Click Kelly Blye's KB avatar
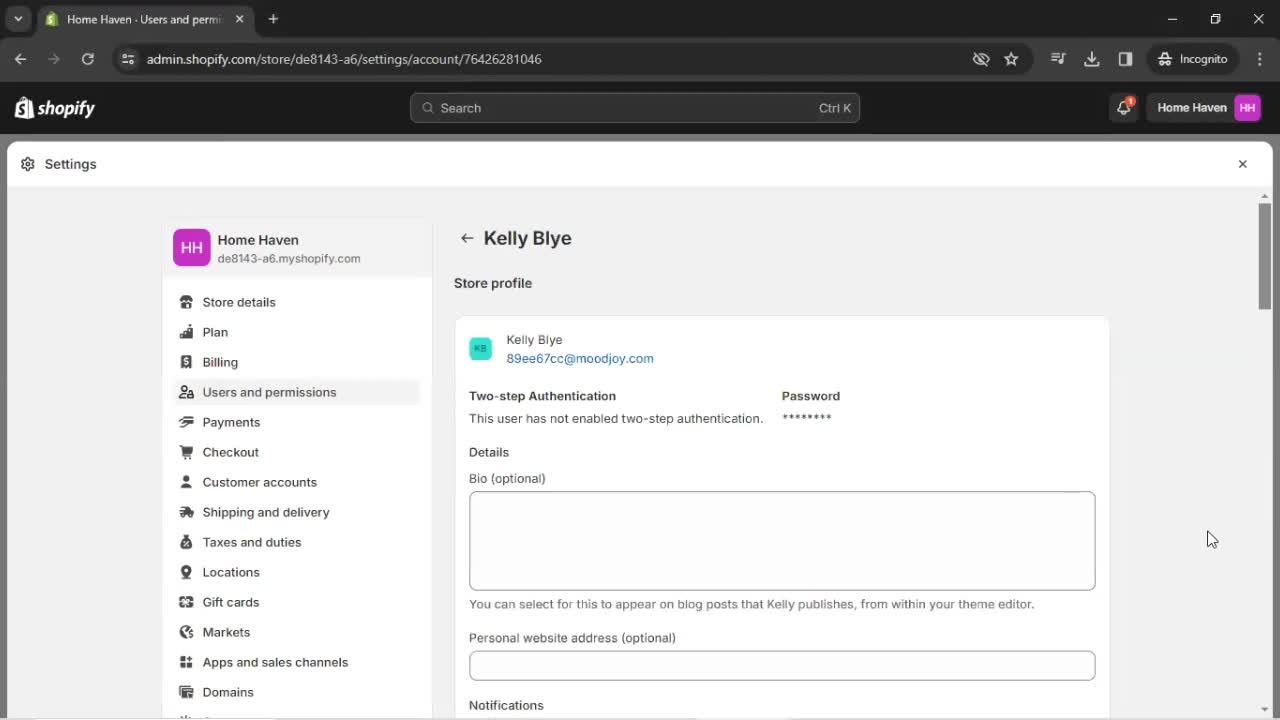1280x720 pixels. 480,348
